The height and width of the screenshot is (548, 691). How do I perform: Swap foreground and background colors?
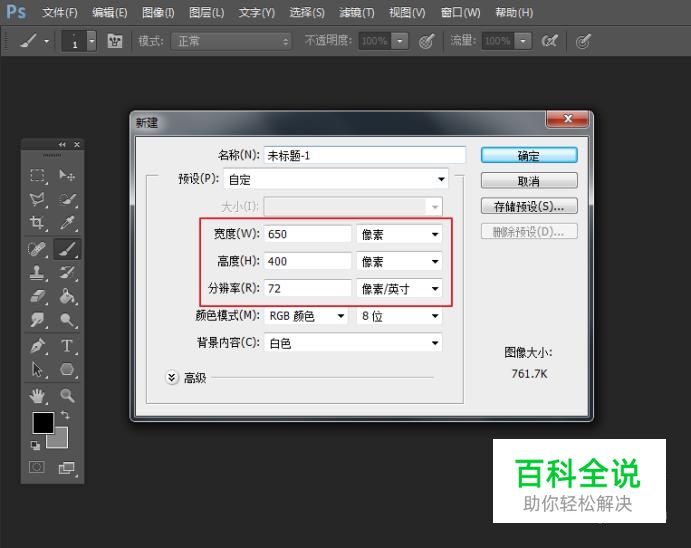point(65,415)
